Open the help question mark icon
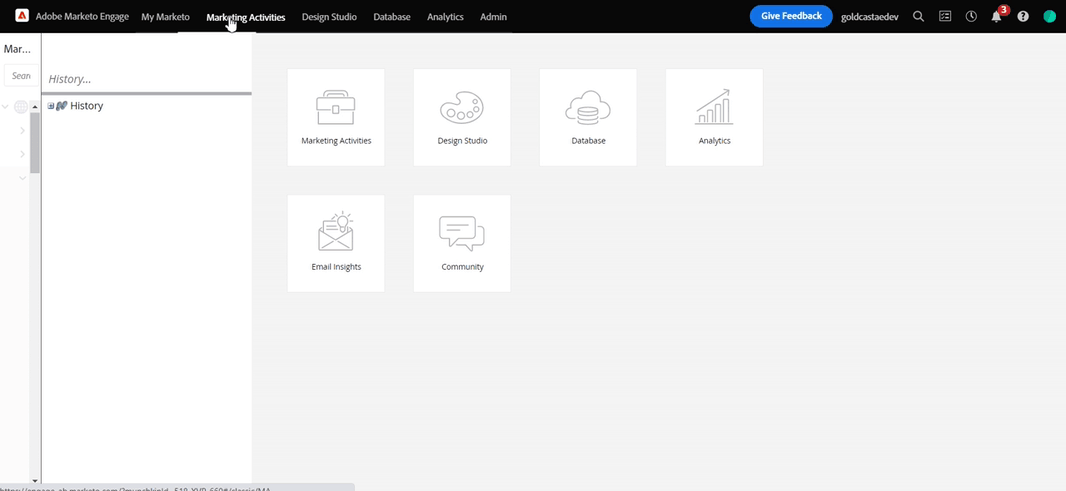The height and width of the screenshot is (491, 1066). [1023, 16]
